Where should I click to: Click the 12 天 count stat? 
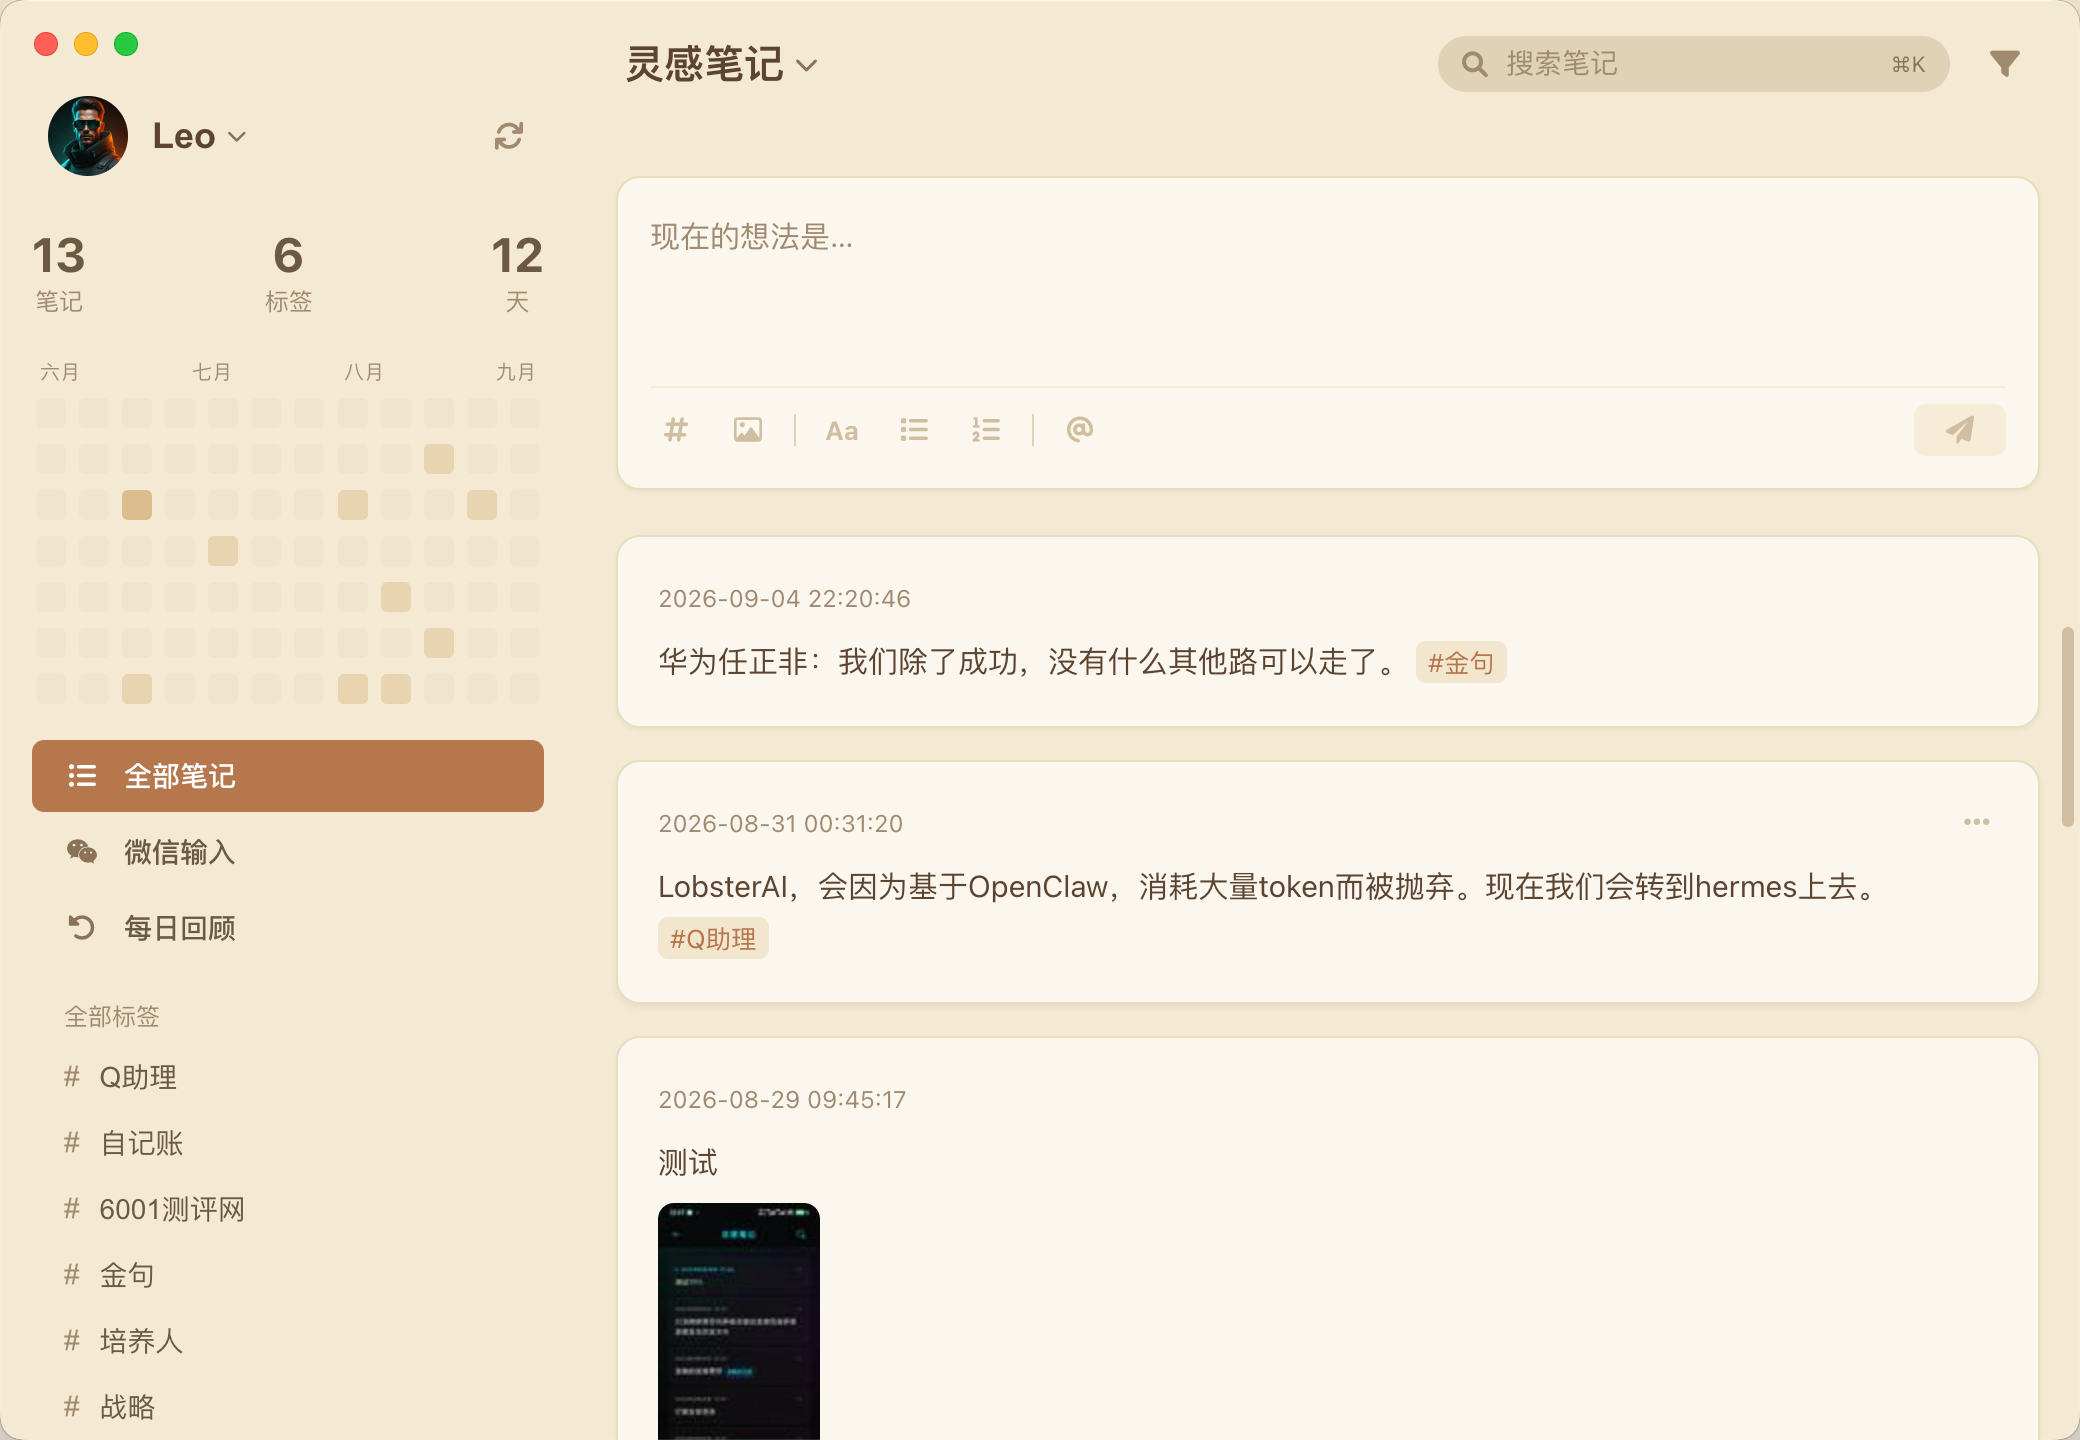[516, 273]
